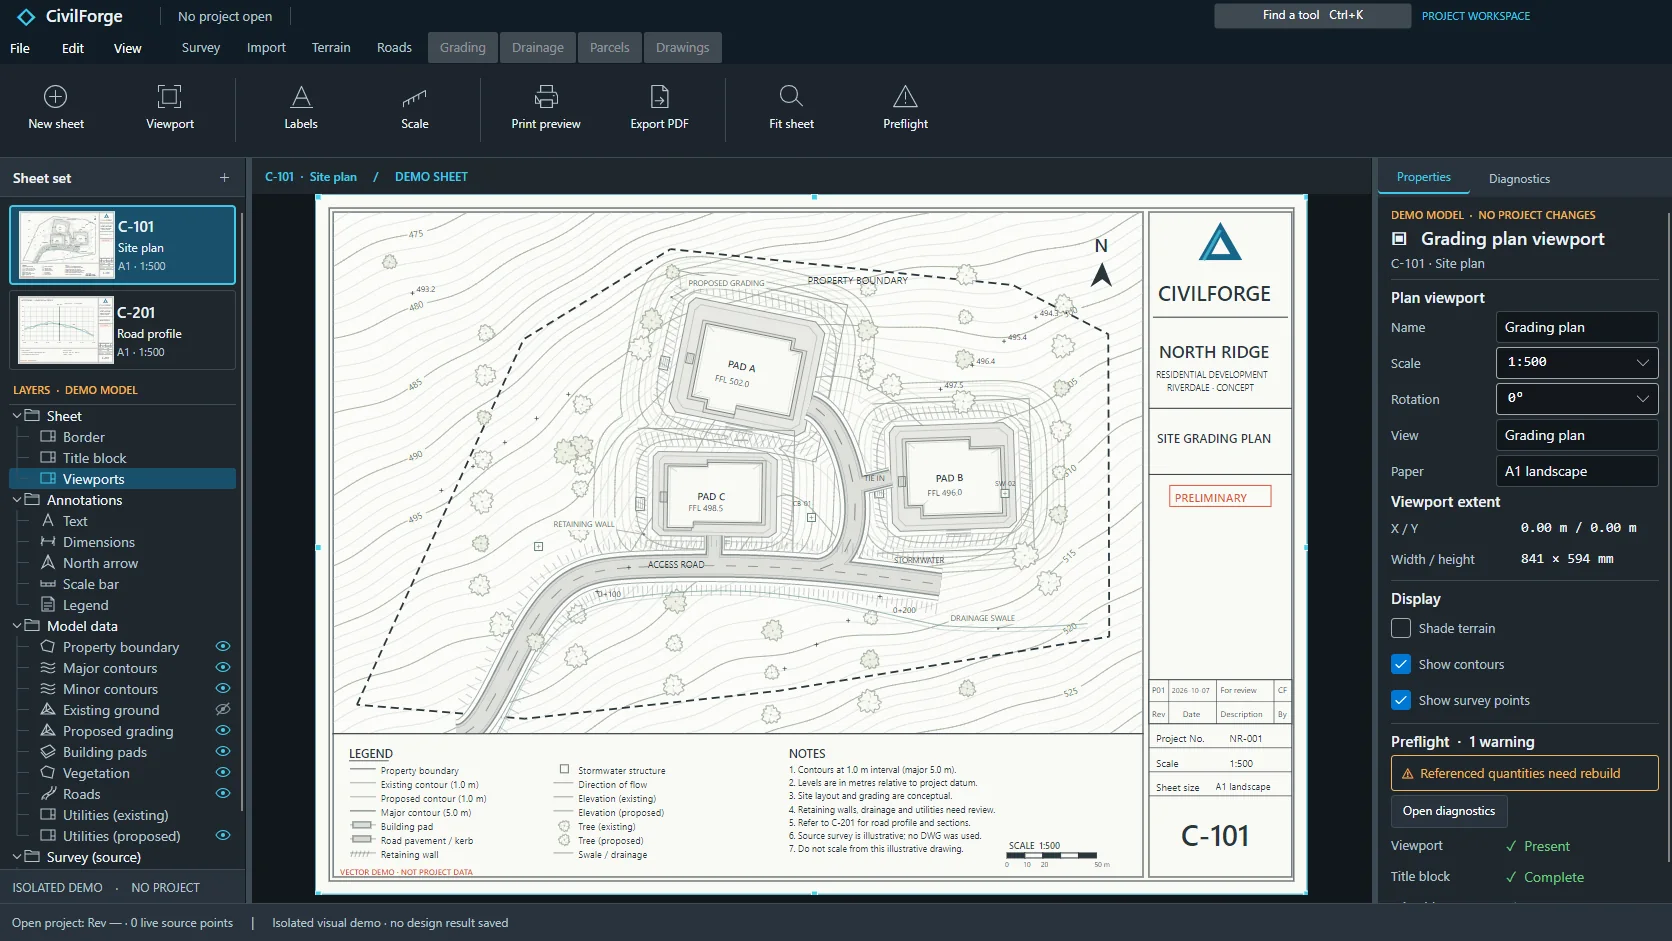Collapse the Sheet layer group

tap(17, 416)
